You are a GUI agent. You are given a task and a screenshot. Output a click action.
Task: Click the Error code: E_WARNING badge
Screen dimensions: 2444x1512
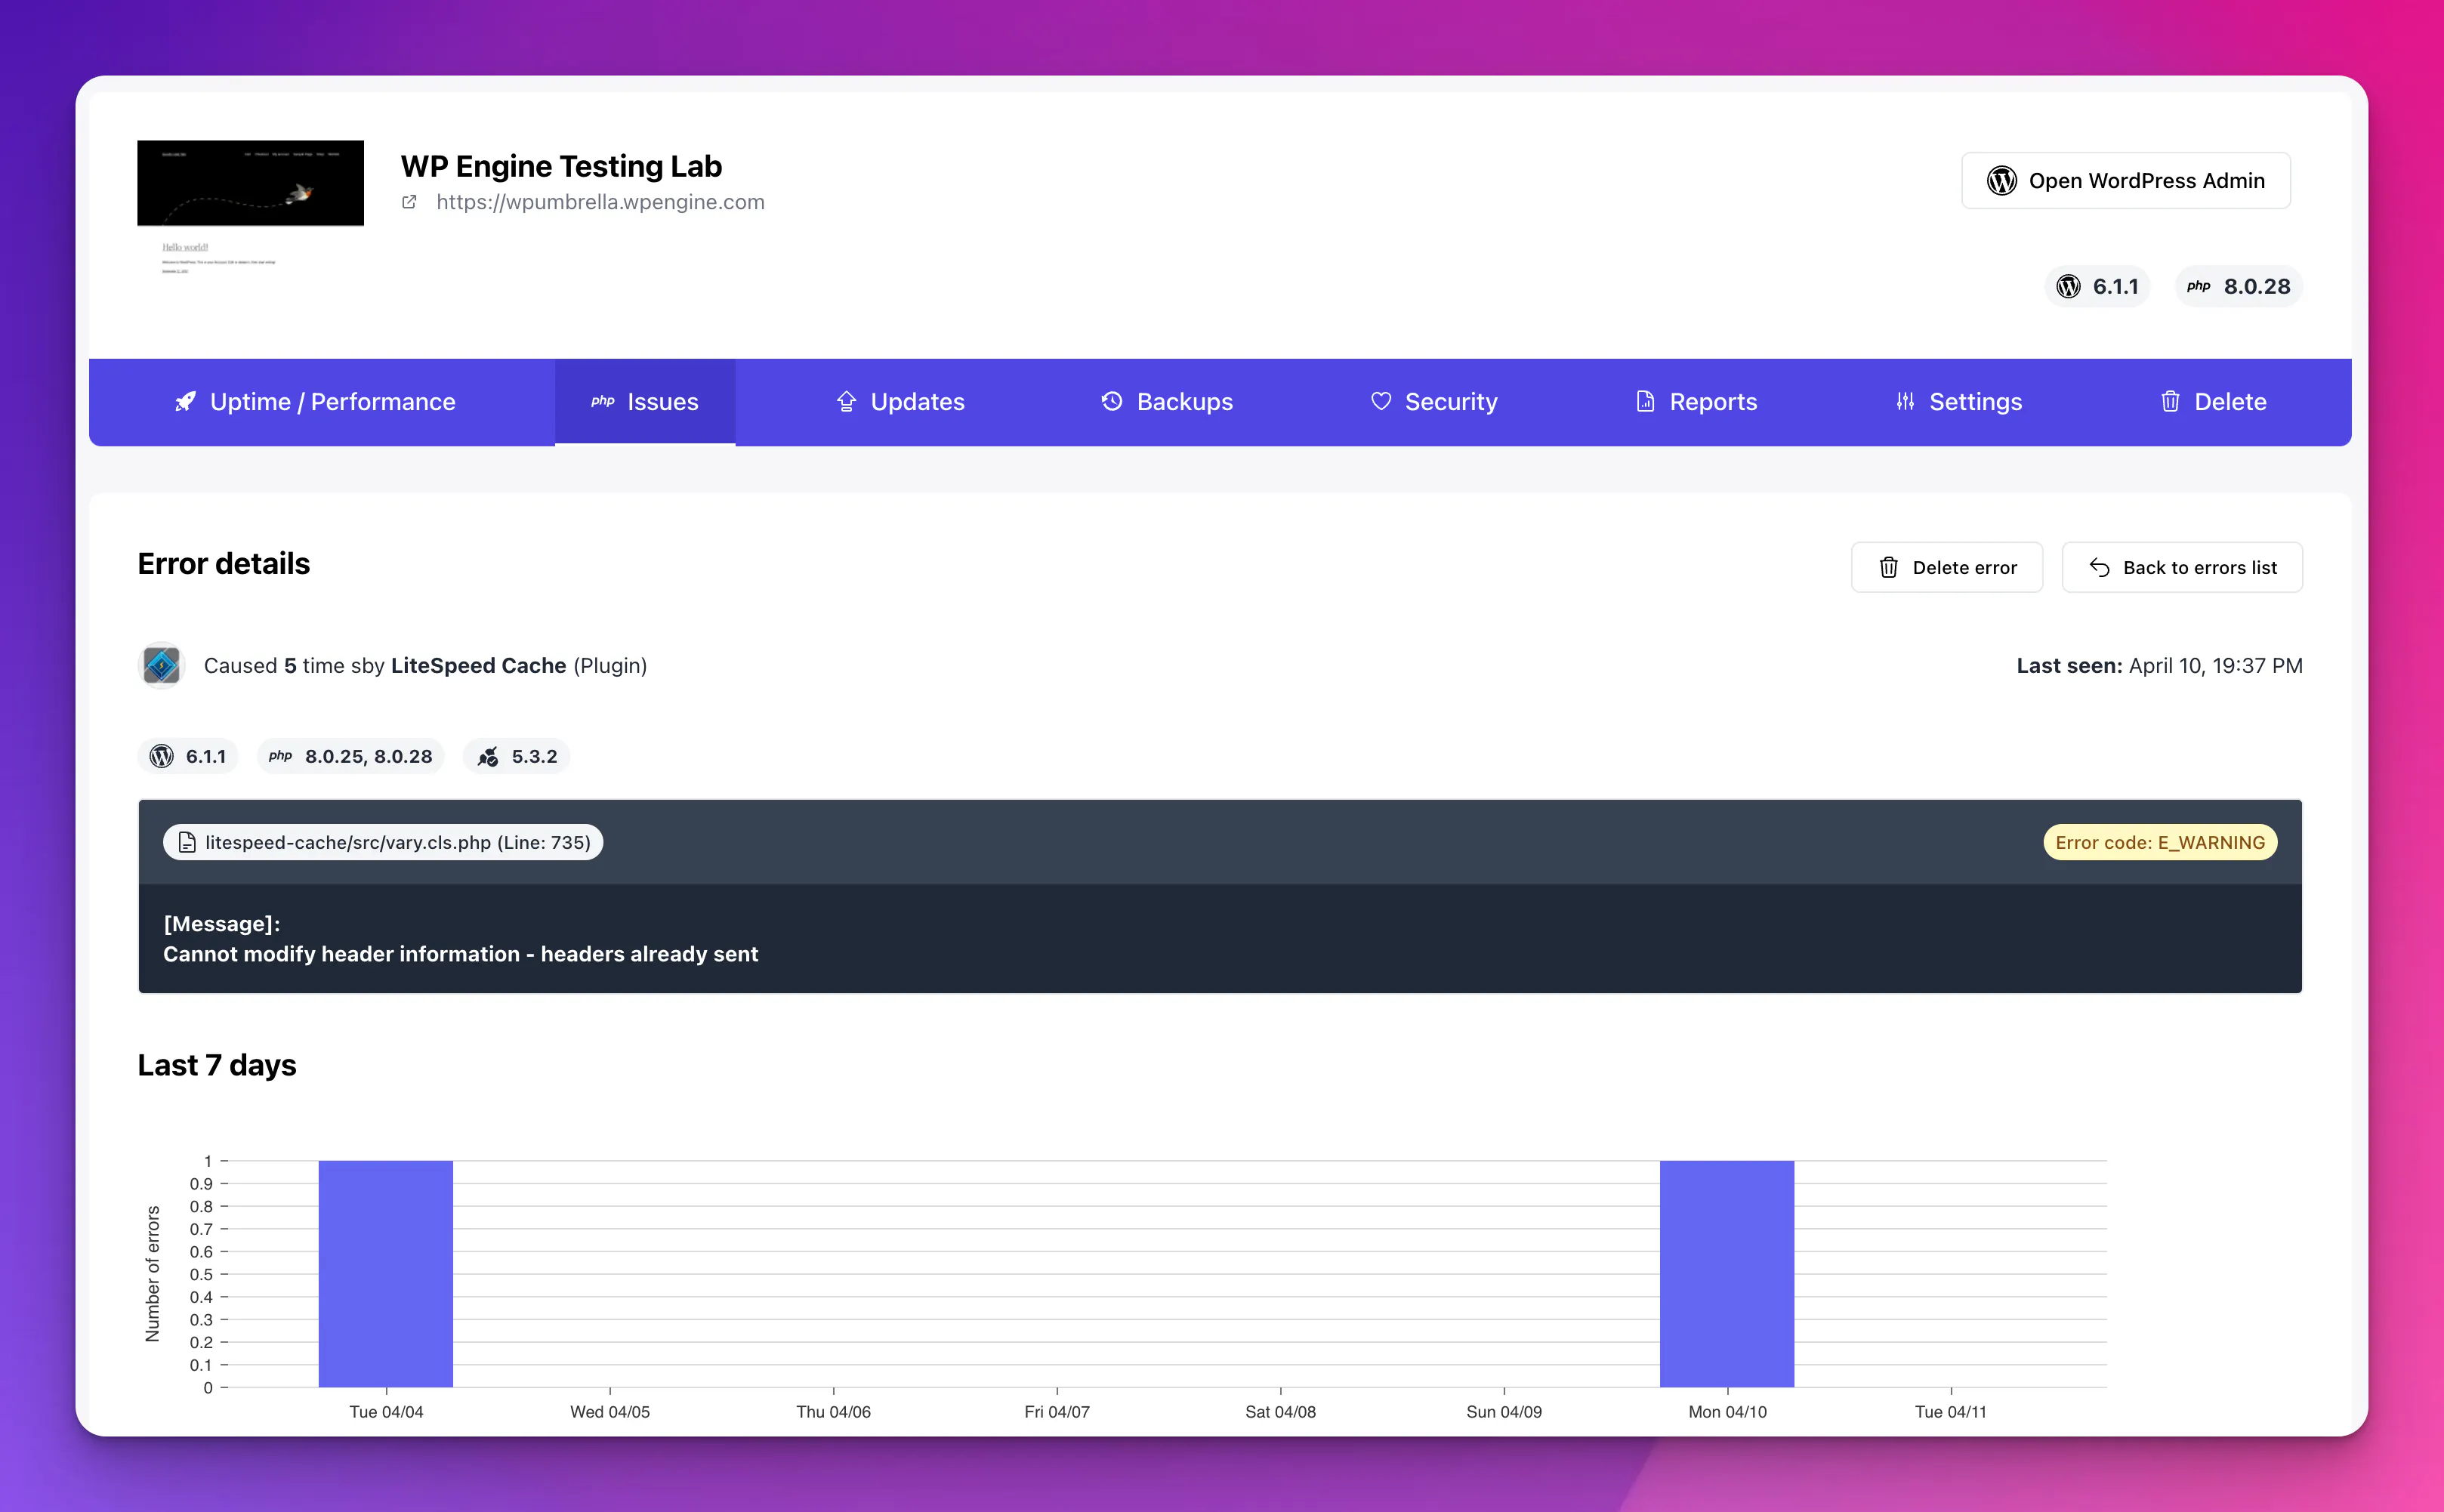tap(2160, 843)
